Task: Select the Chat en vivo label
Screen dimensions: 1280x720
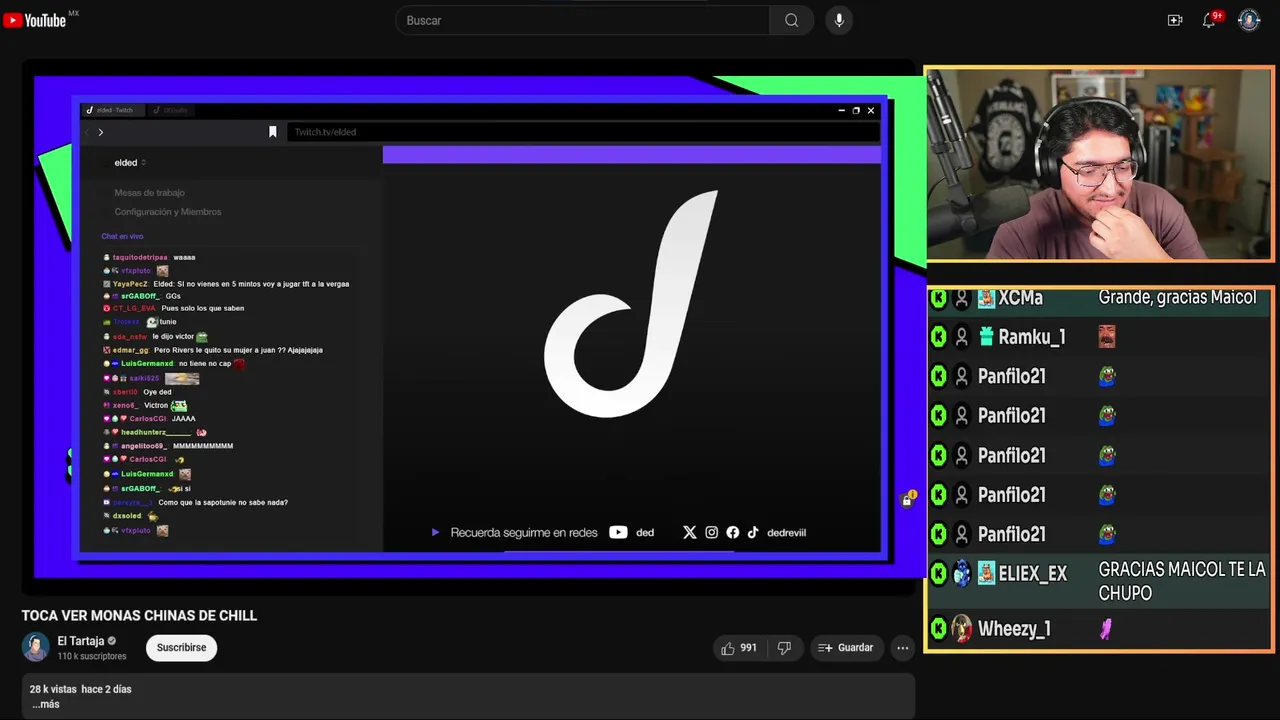Action: click(122, 236)
